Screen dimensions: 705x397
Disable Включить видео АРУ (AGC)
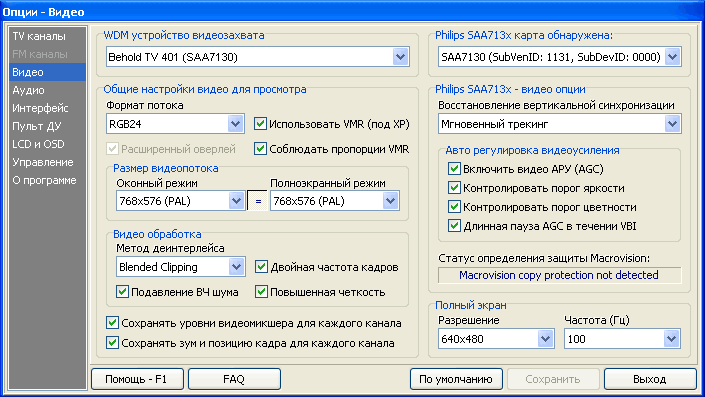526,169
